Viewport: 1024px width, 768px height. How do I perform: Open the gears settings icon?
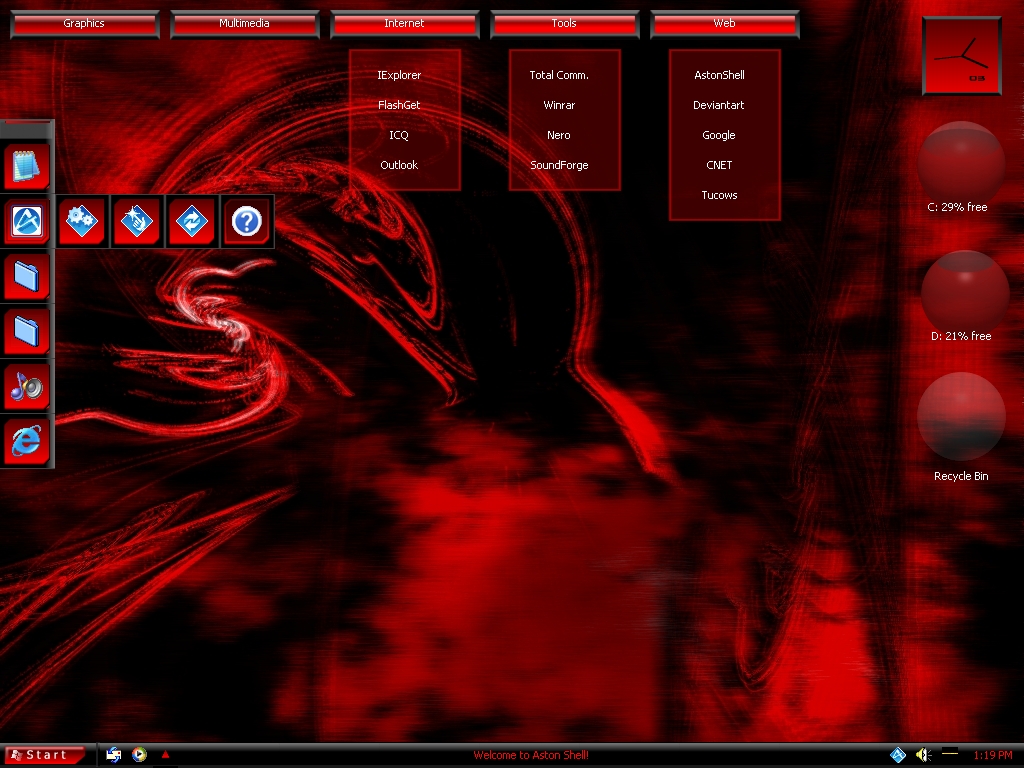[82, 221]
